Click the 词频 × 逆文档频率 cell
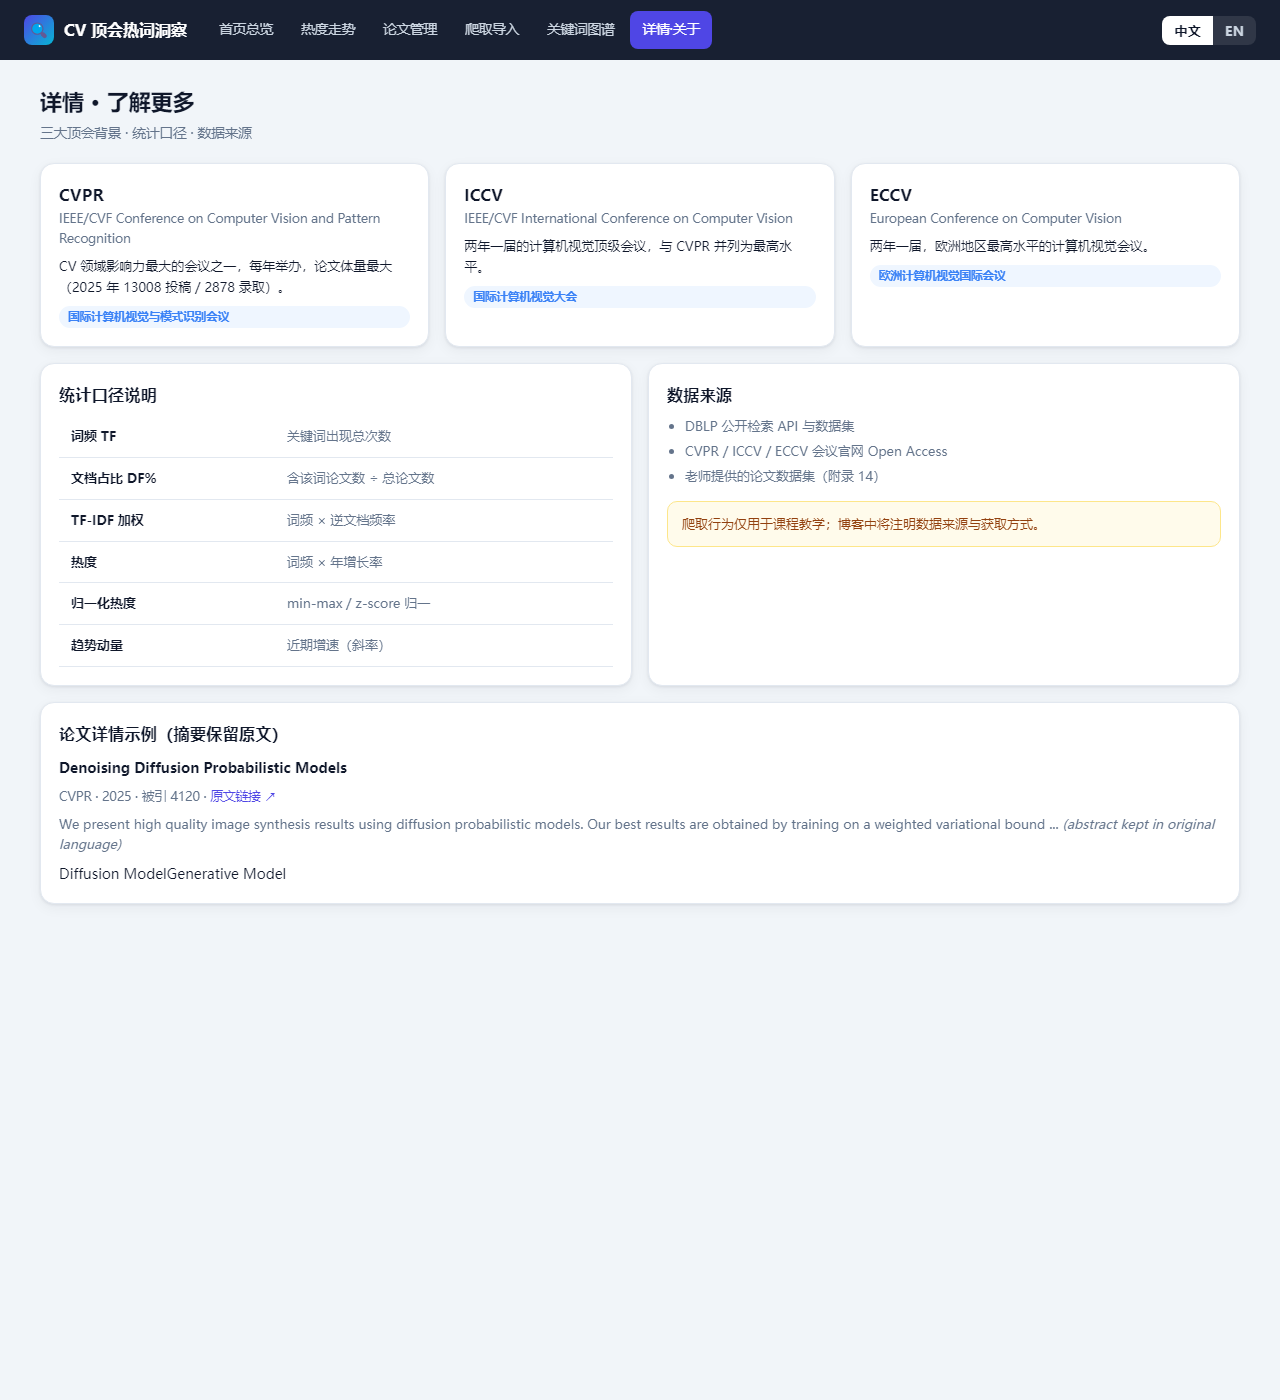This screenshot has width=1280, height=1400. point(341,520)
